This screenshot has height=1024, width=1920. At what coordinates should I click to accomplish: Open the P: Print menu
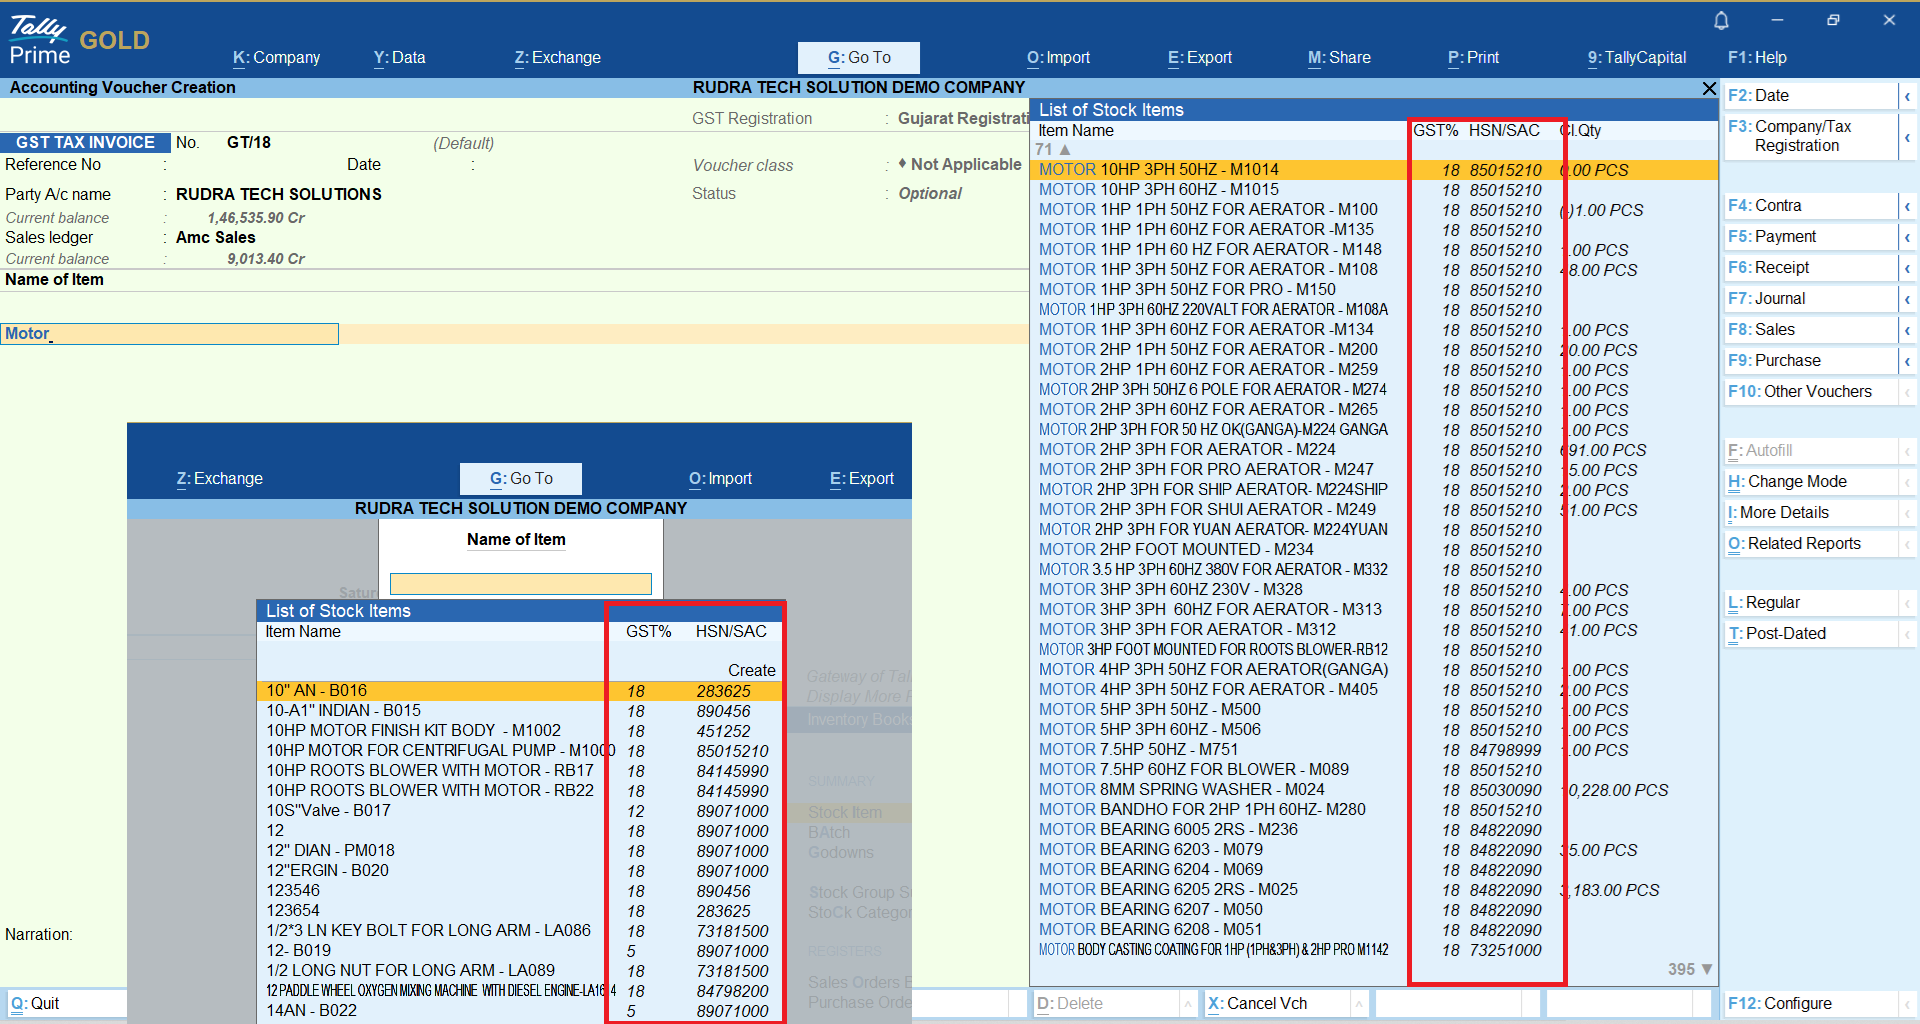[1473, 58]
